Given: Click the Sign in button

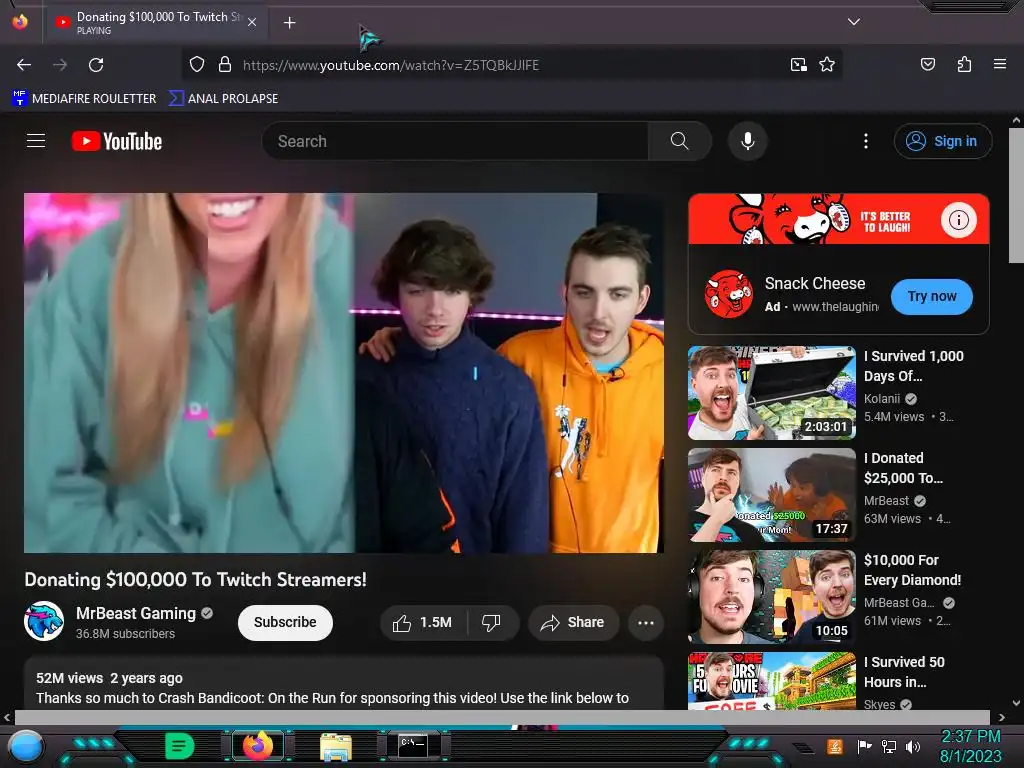Looking at the screenshot, I should coord(942,141).
